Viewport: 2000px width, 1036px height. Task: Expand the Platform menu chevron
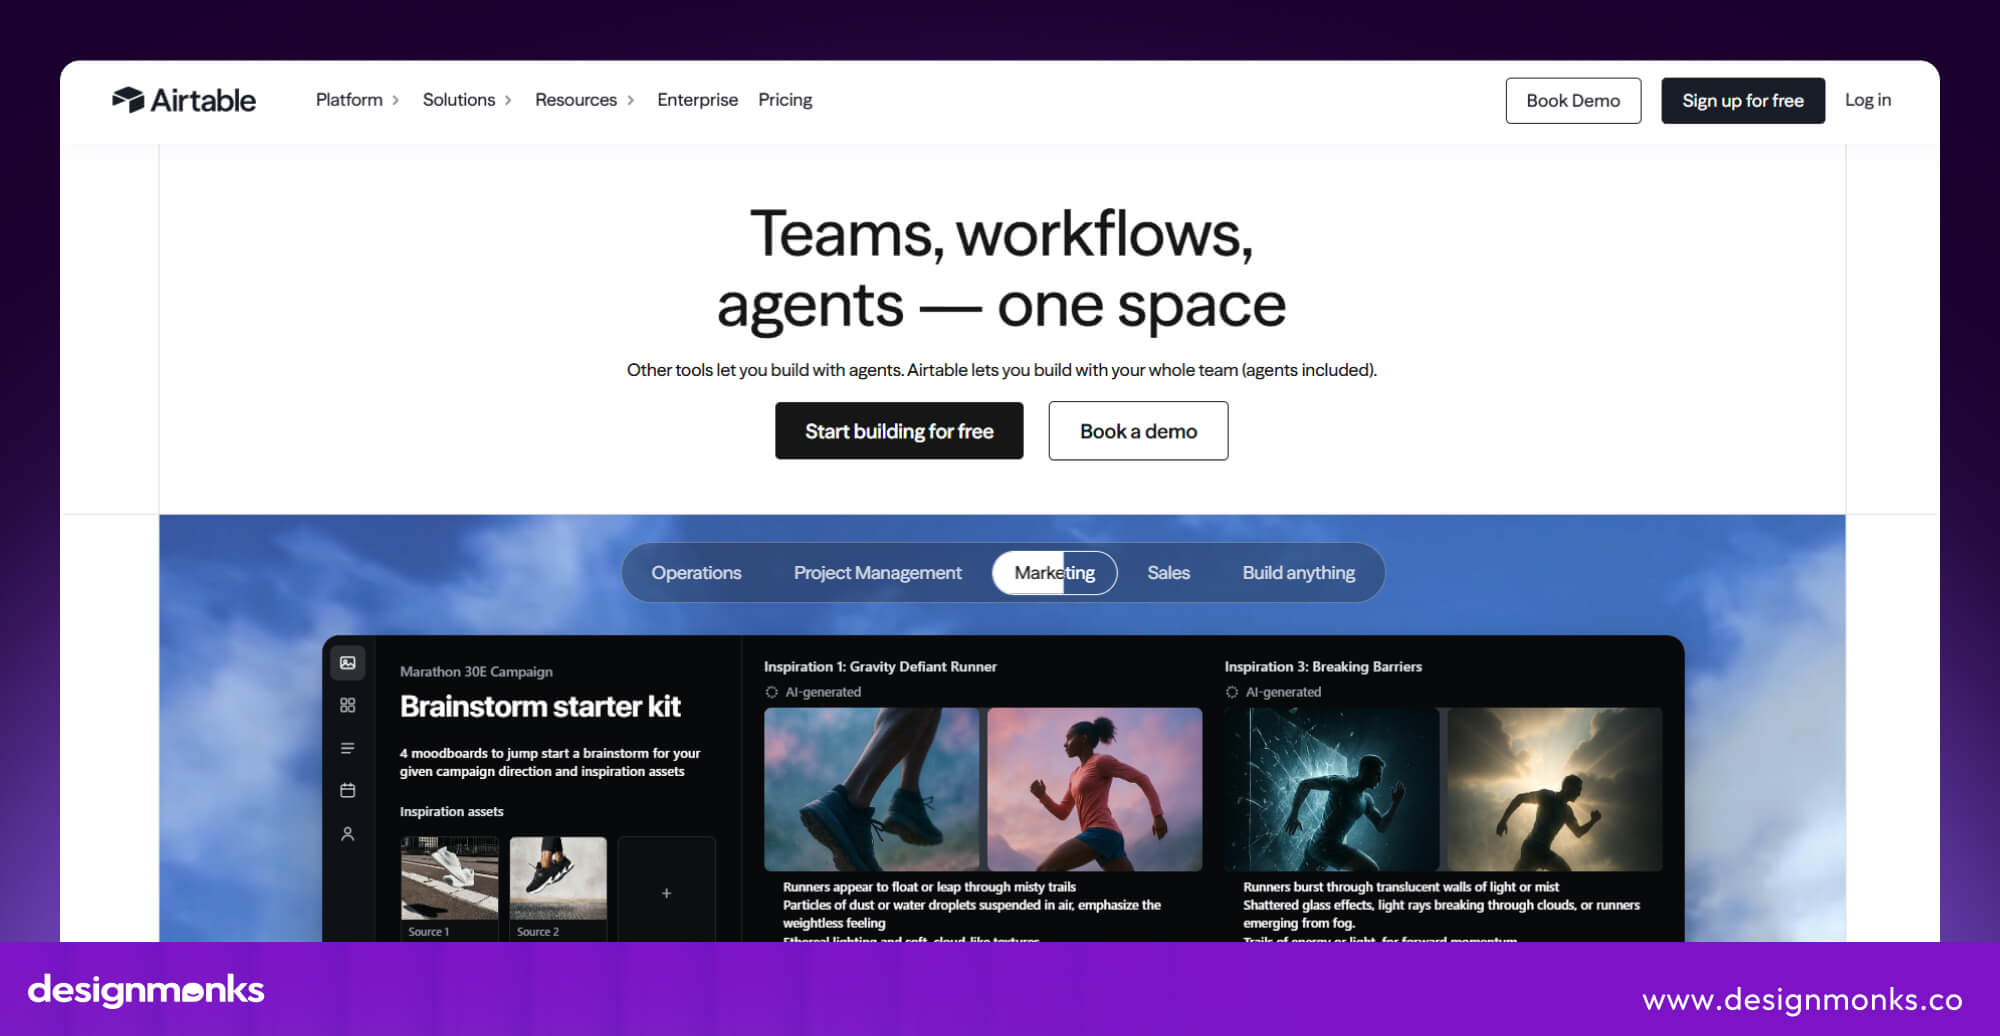tap(396, 100)
